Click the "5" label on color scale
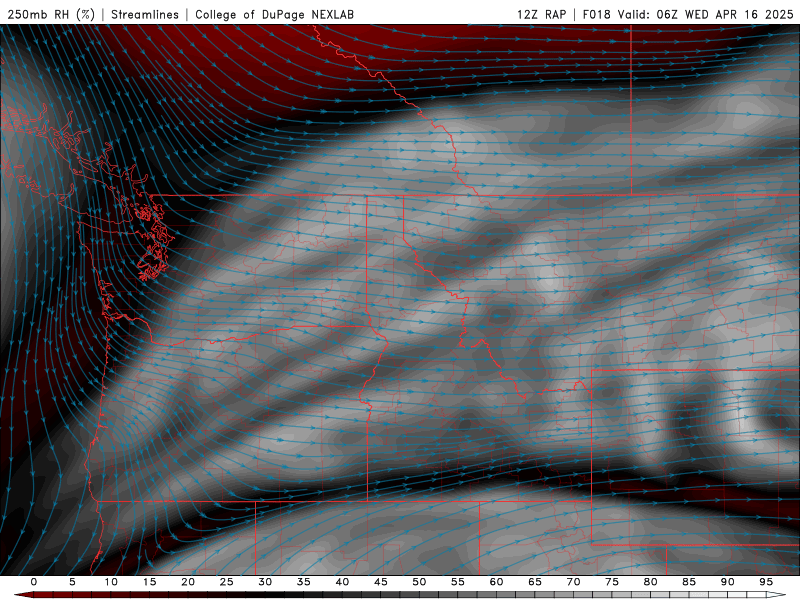Screen dimensions: 800x600 72,582
